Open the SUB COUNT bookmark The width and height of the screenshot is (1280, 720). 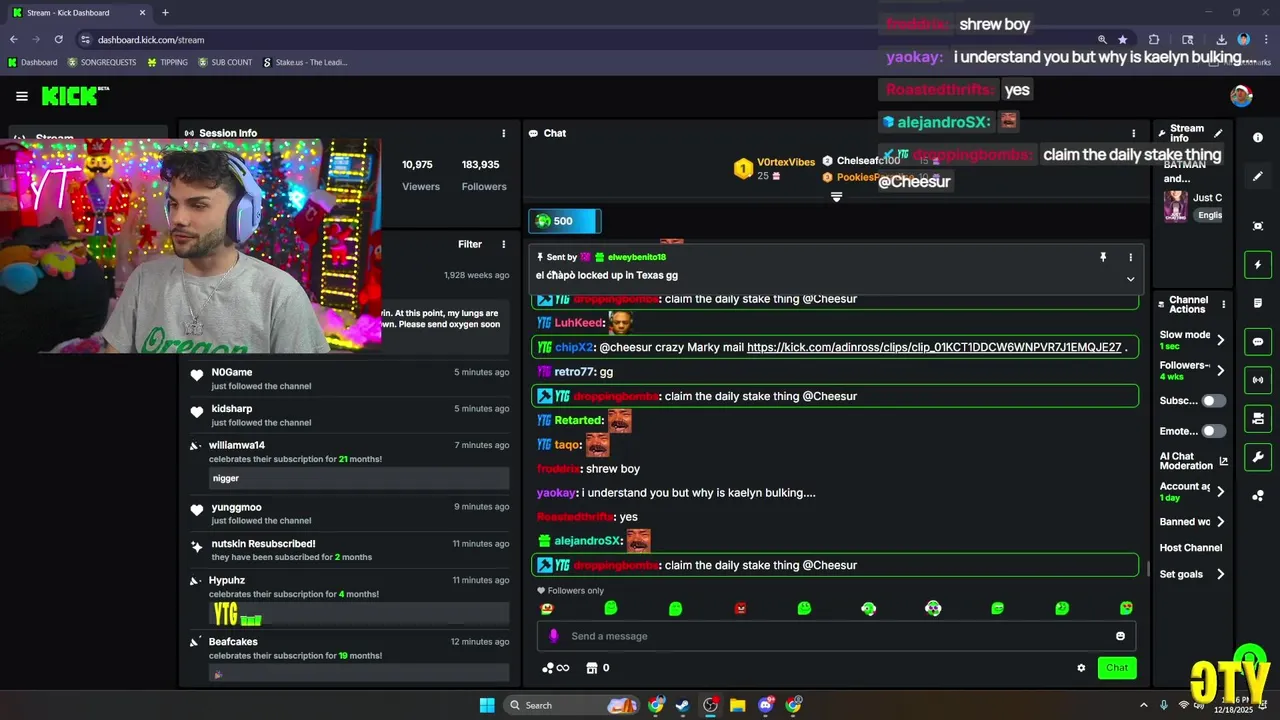point(225,62)
